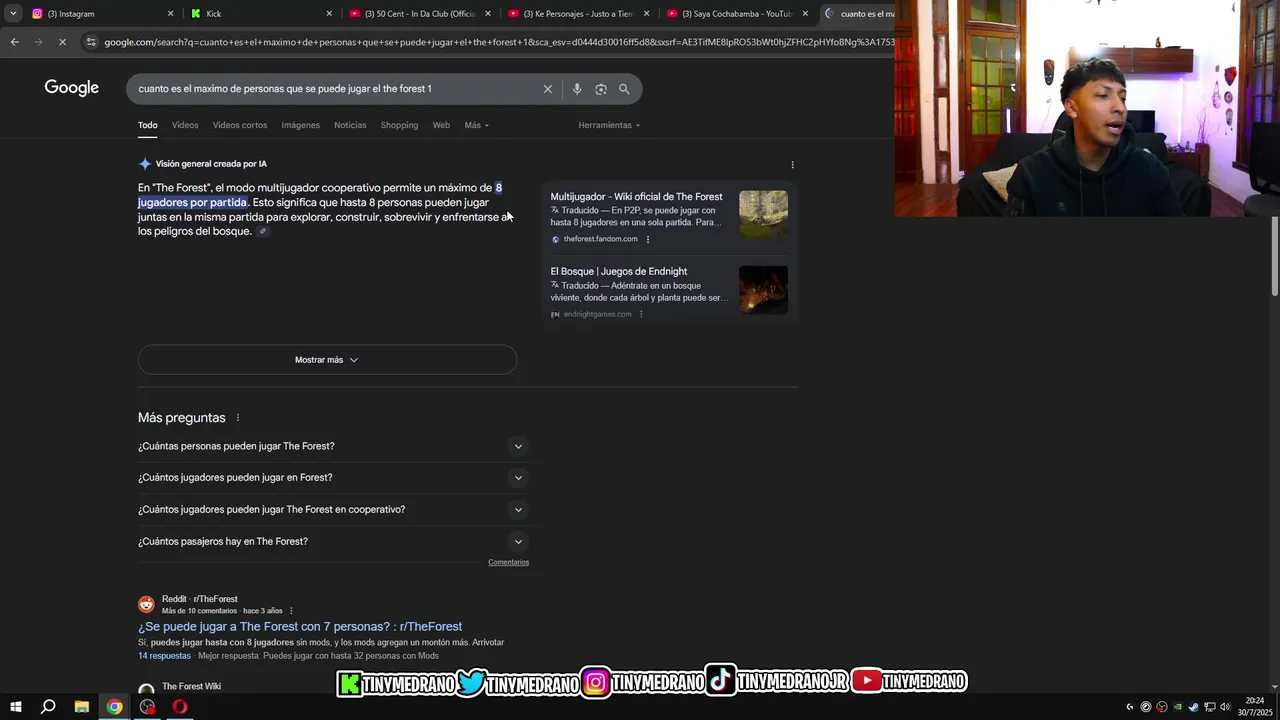This screenshot has height=720, width=1280.
Task: Open Reddit result three-dot options
Action: [291, 611]
